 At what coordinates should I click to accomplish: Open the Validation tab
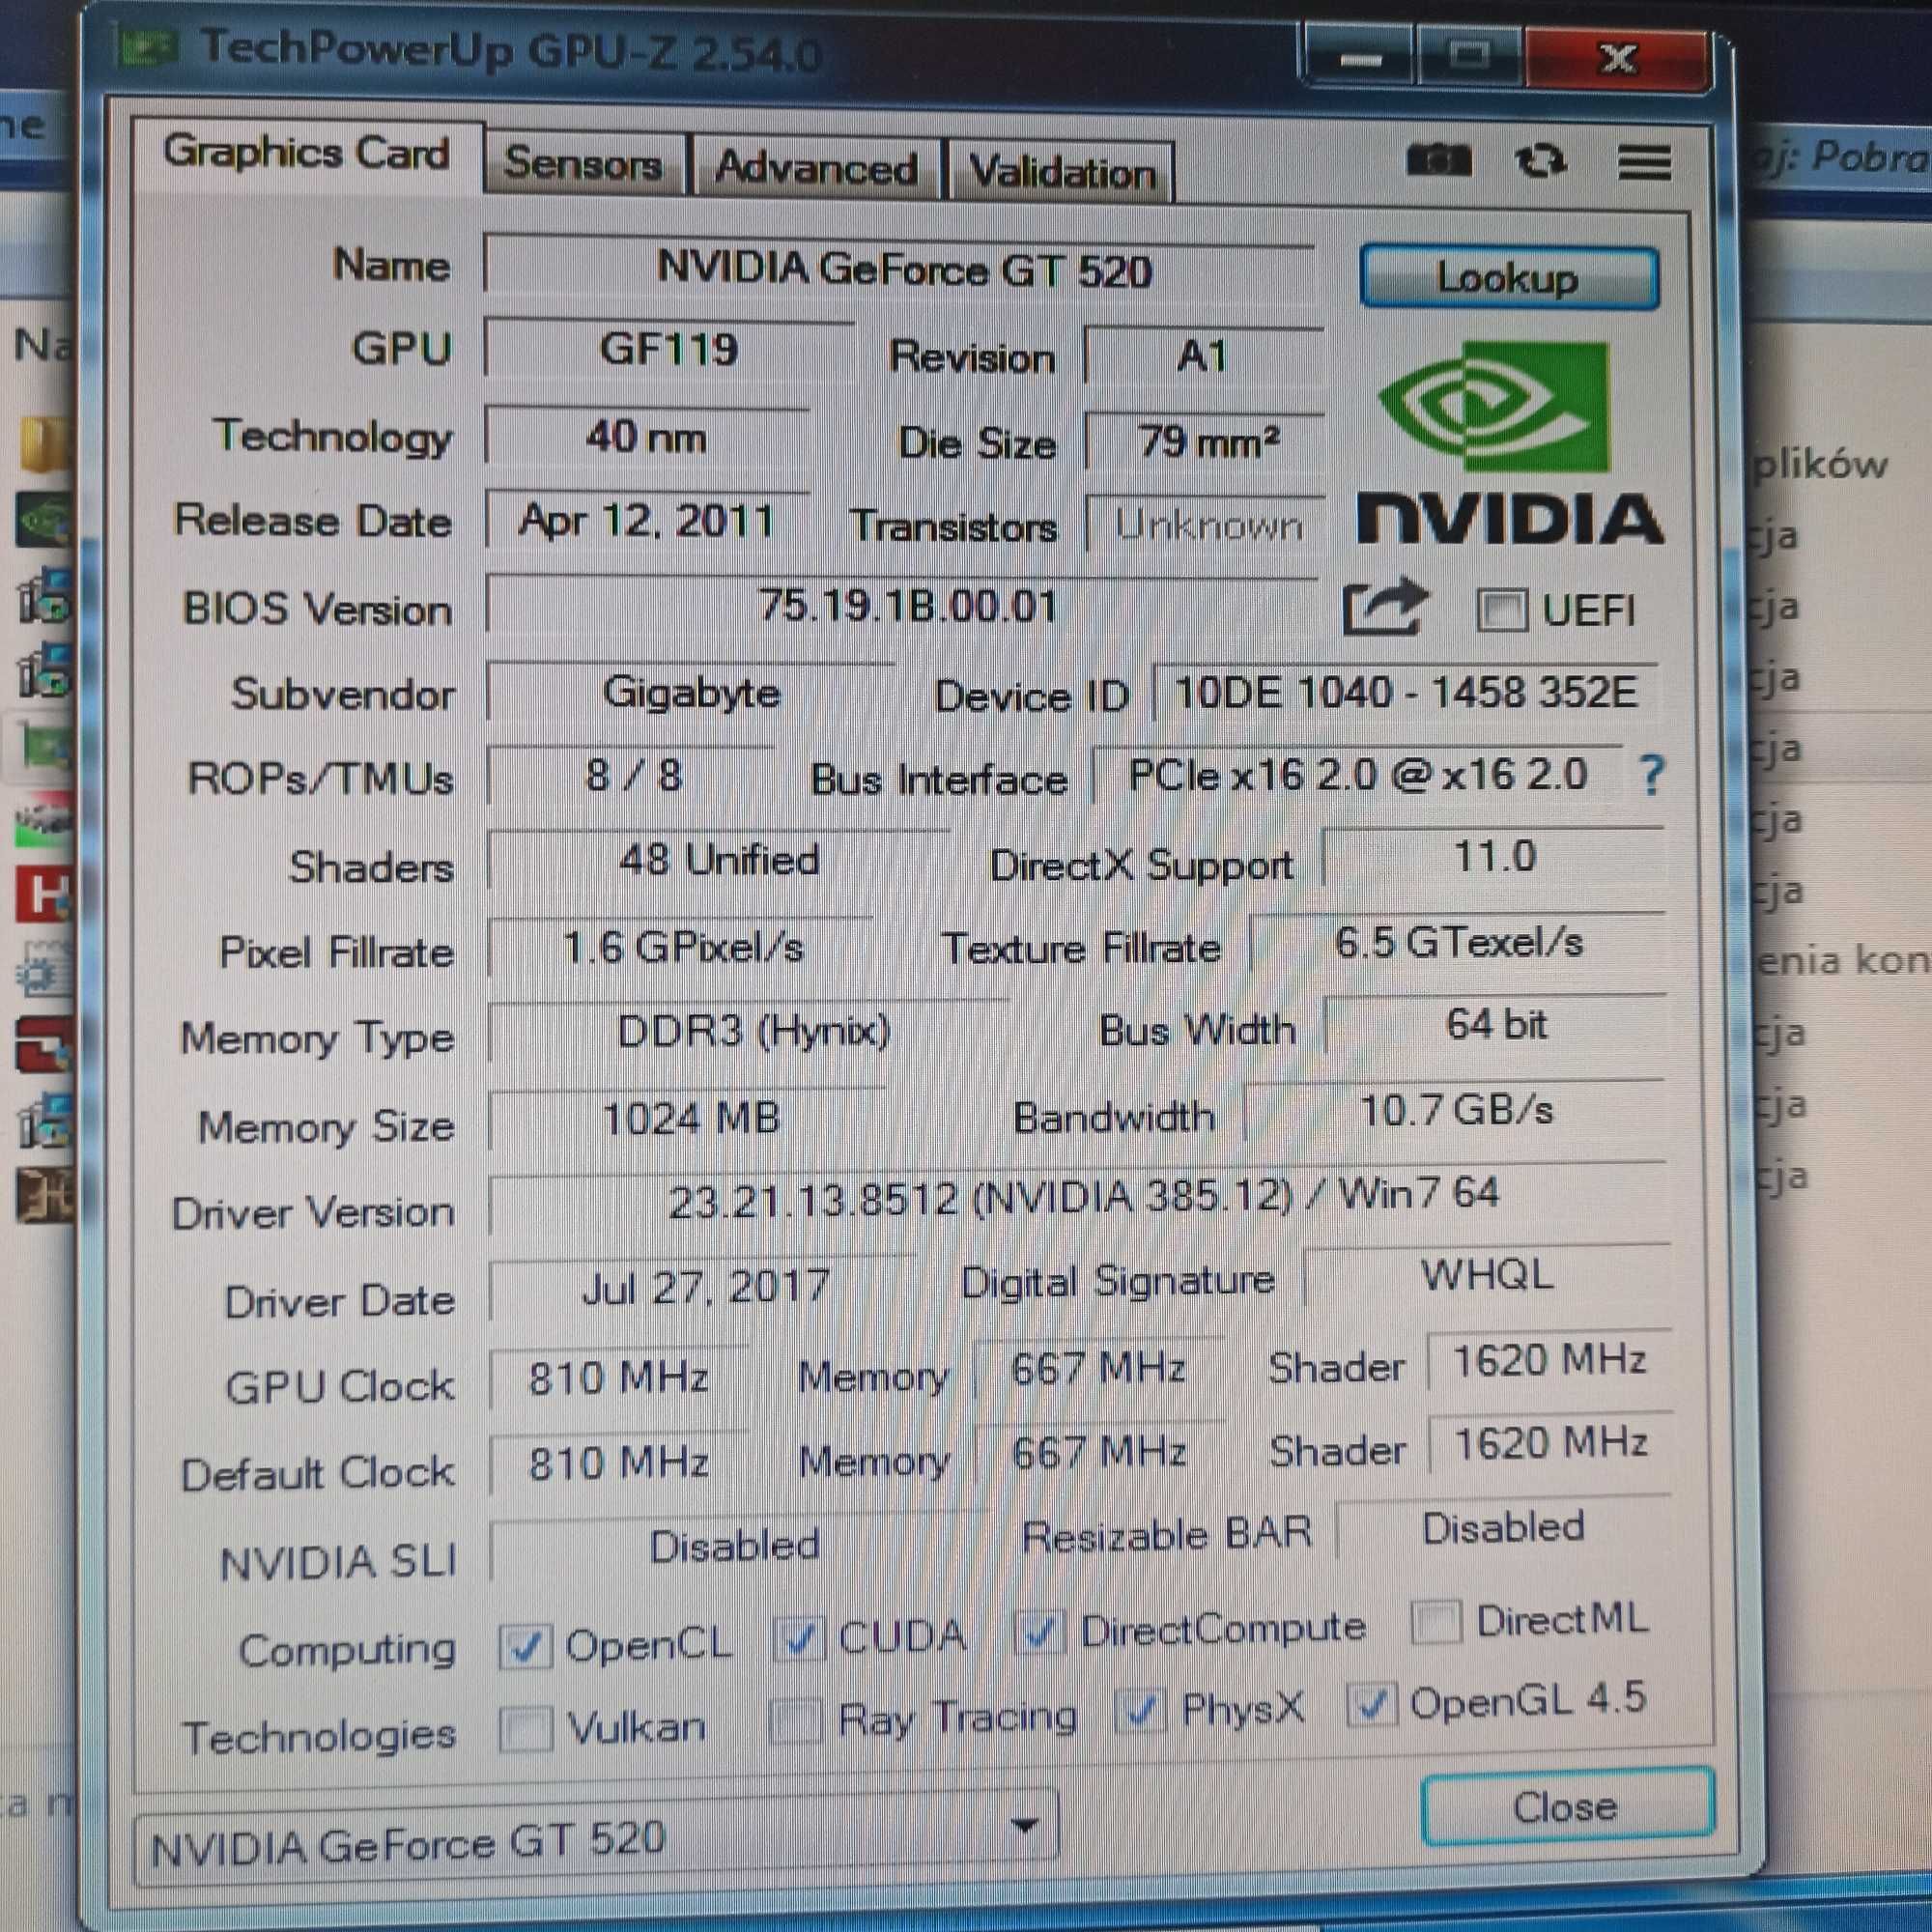tap(1062, 172)
